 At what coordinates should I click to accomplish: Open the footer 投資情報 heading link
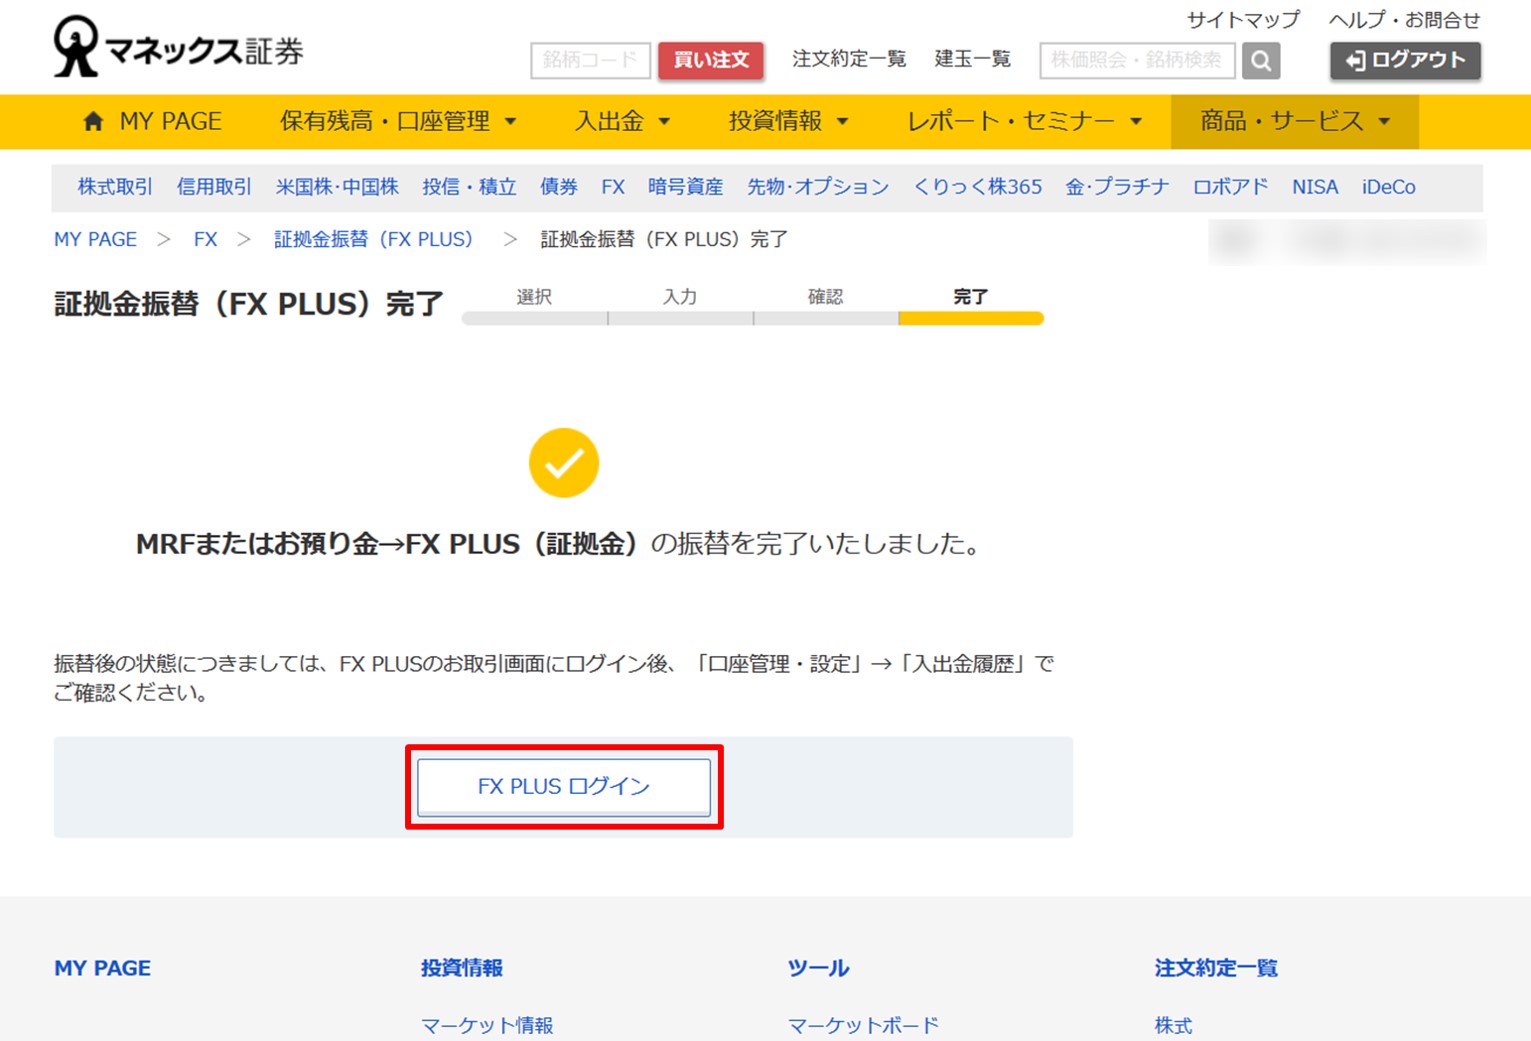pos(462,968)
